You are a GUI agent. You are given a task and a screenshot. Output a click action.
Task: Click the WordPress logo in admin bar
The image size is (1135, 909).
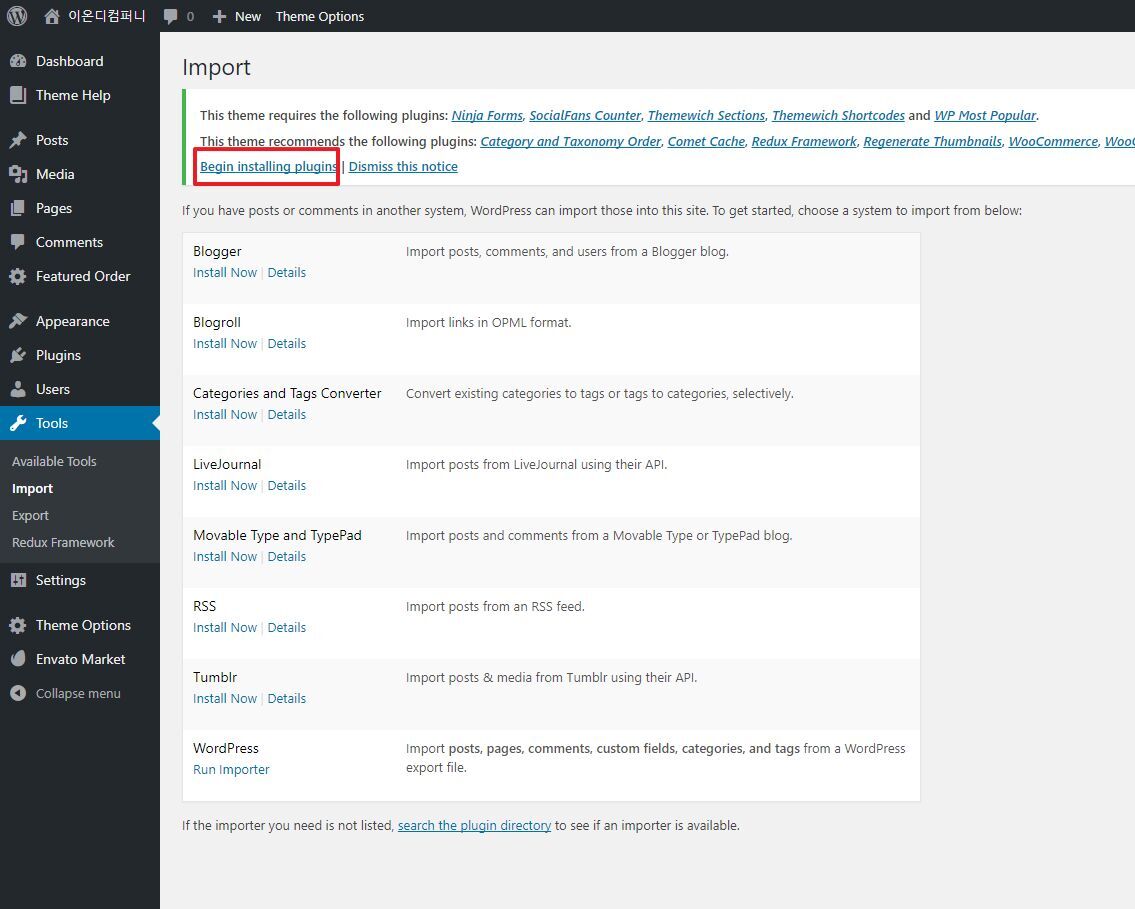click(17, 16)
